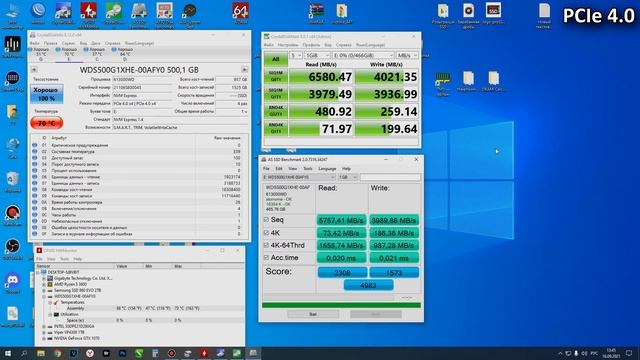Select the 37 °C drive C tab in CrystalDiskInfo
Viewport: 640px width, 360px height.
click(97, 54)
